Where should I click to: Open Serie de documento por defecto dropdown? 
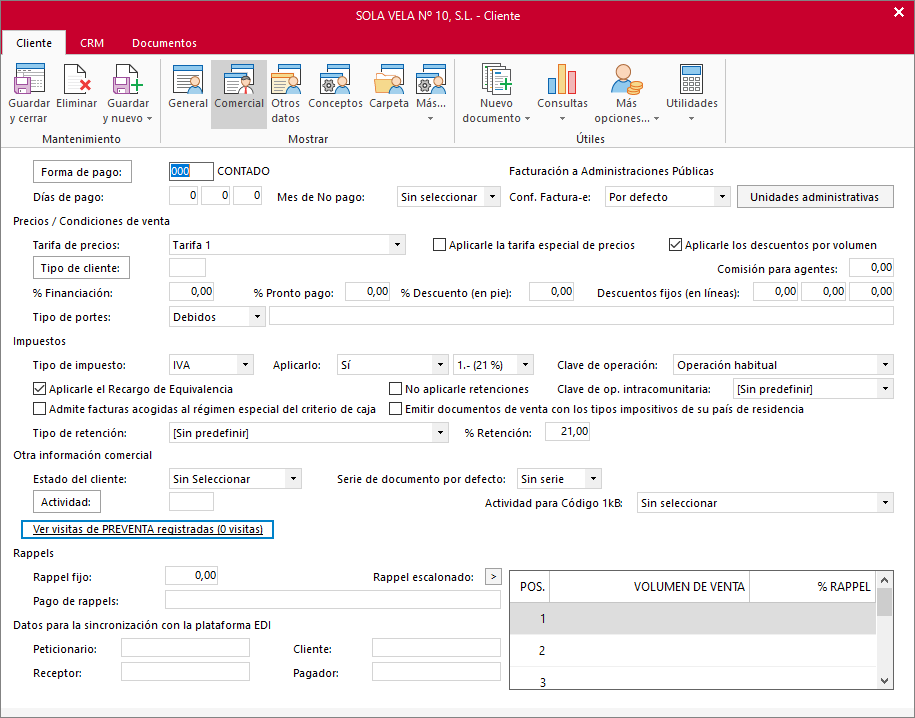pos(593,479)
